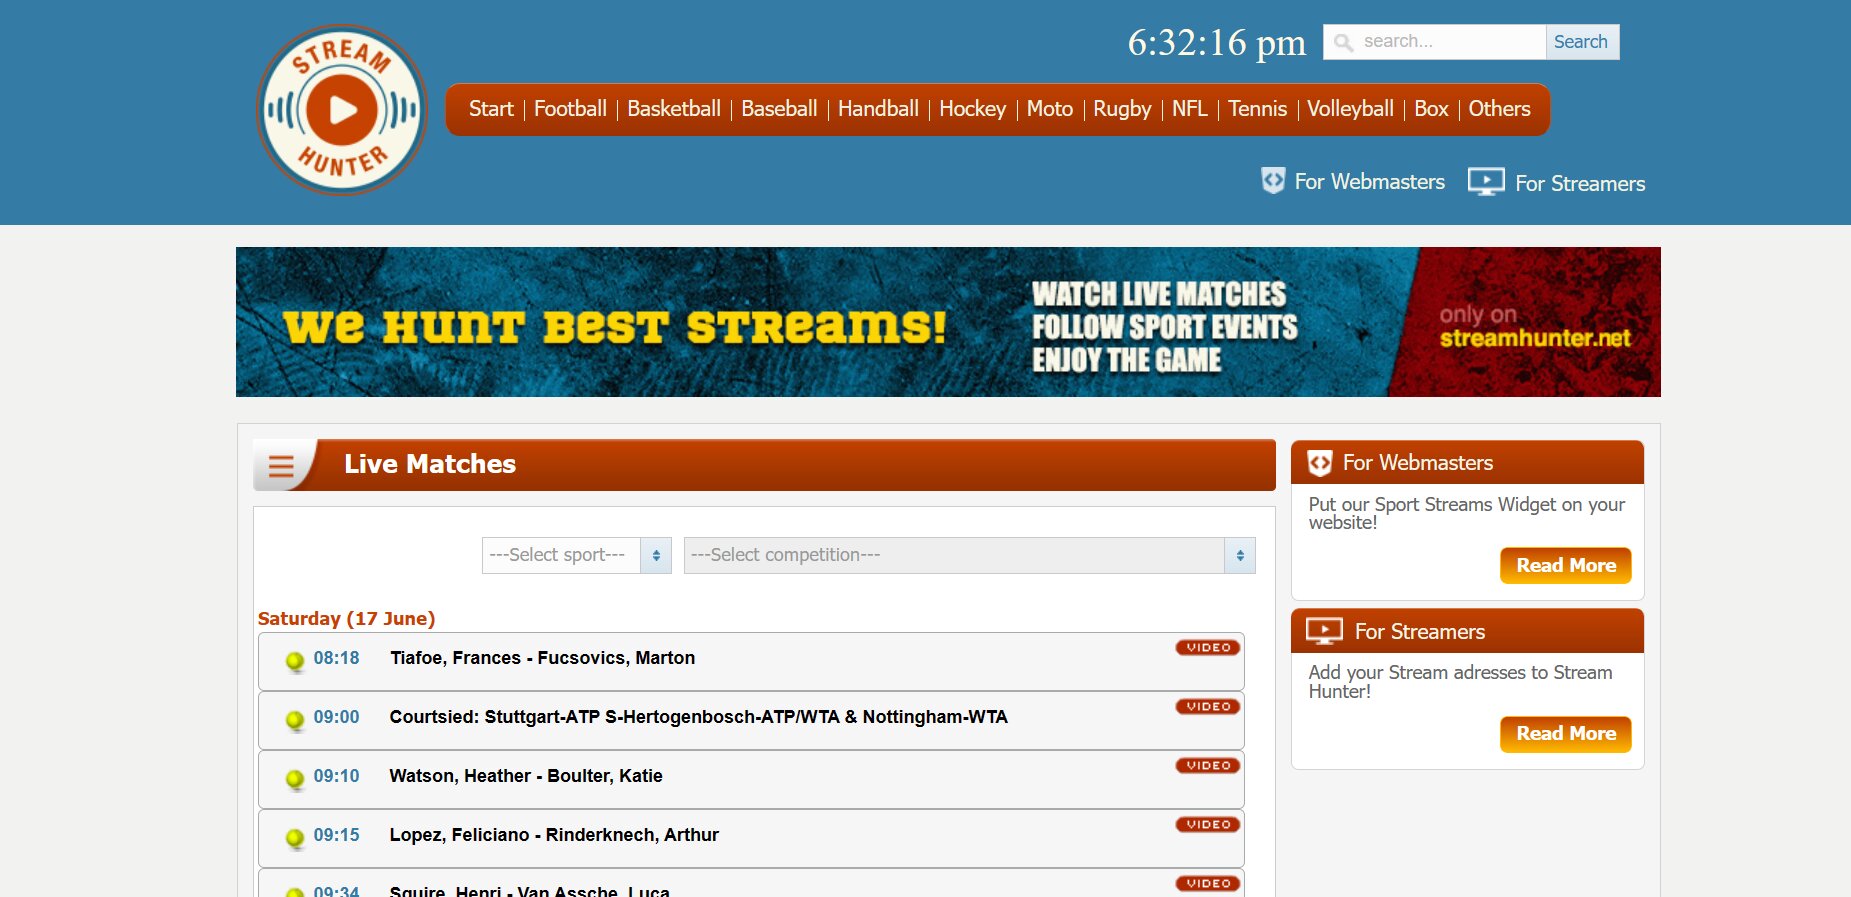
Task: Open the Handball section
Action: click(878, 109)
